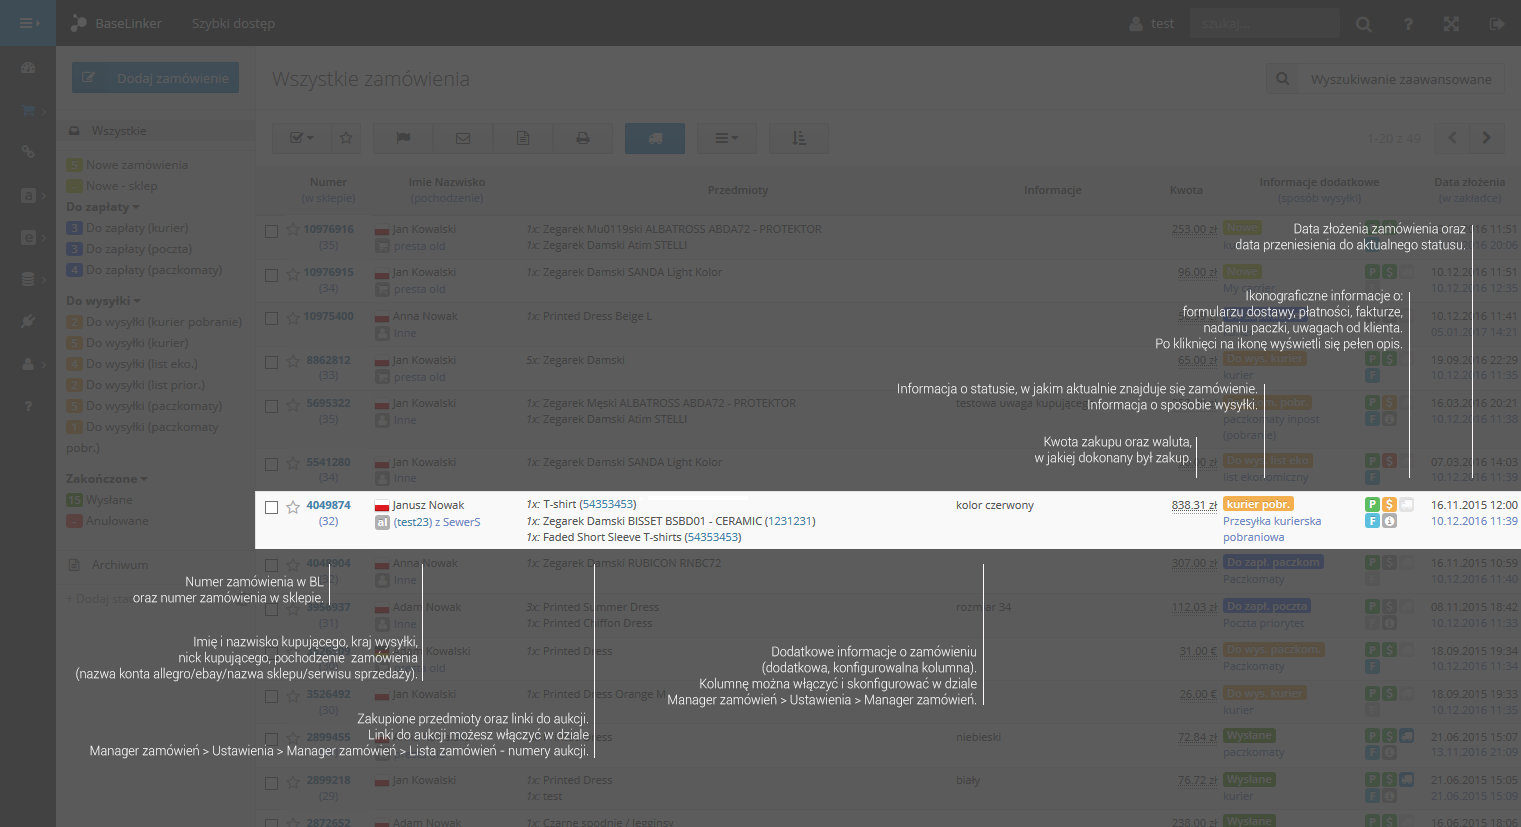Tick the checkbox for order 4049874
1521x827 pixels.
271,507
